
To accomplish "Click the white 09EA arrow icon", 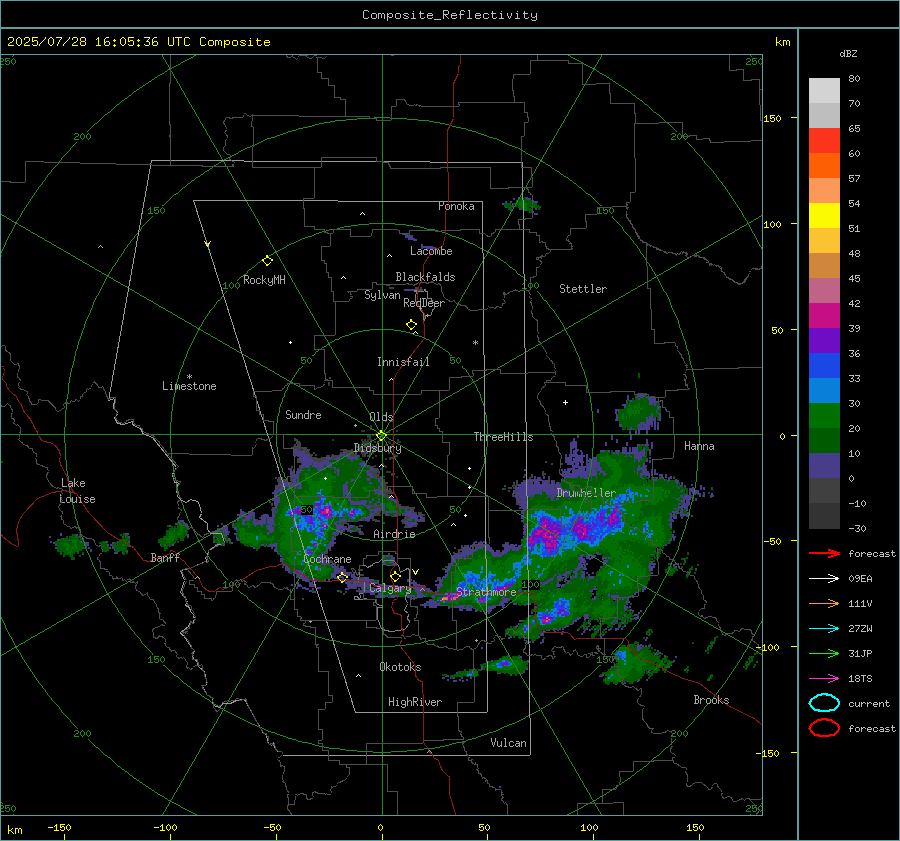I will (824, 578).
